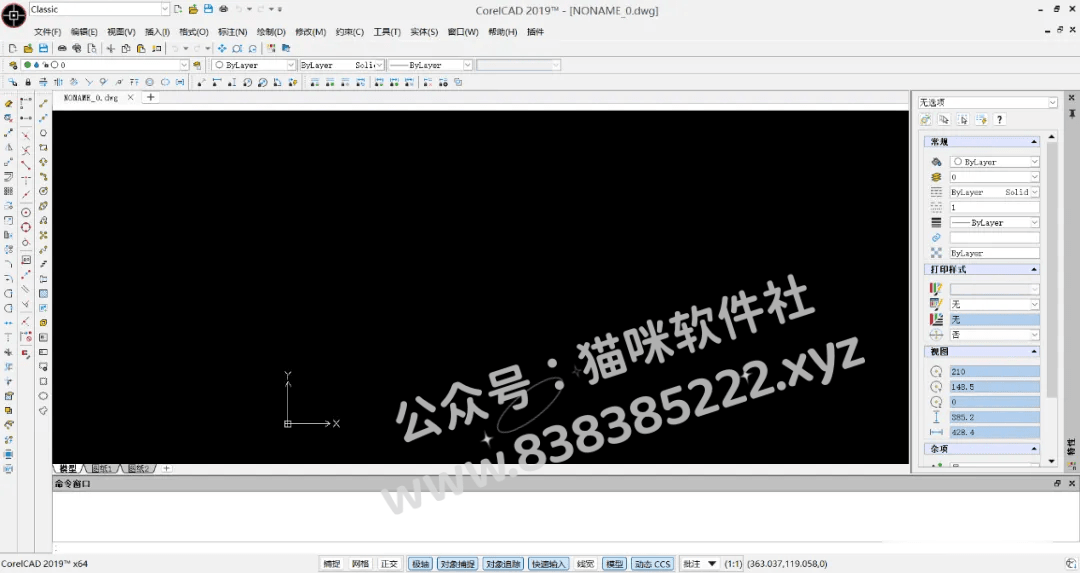Image resolution: width=1080 pixels, height=573 pixels.
Task: Select the Pattern array tool in modify toolbar
Action: (8, 191)
